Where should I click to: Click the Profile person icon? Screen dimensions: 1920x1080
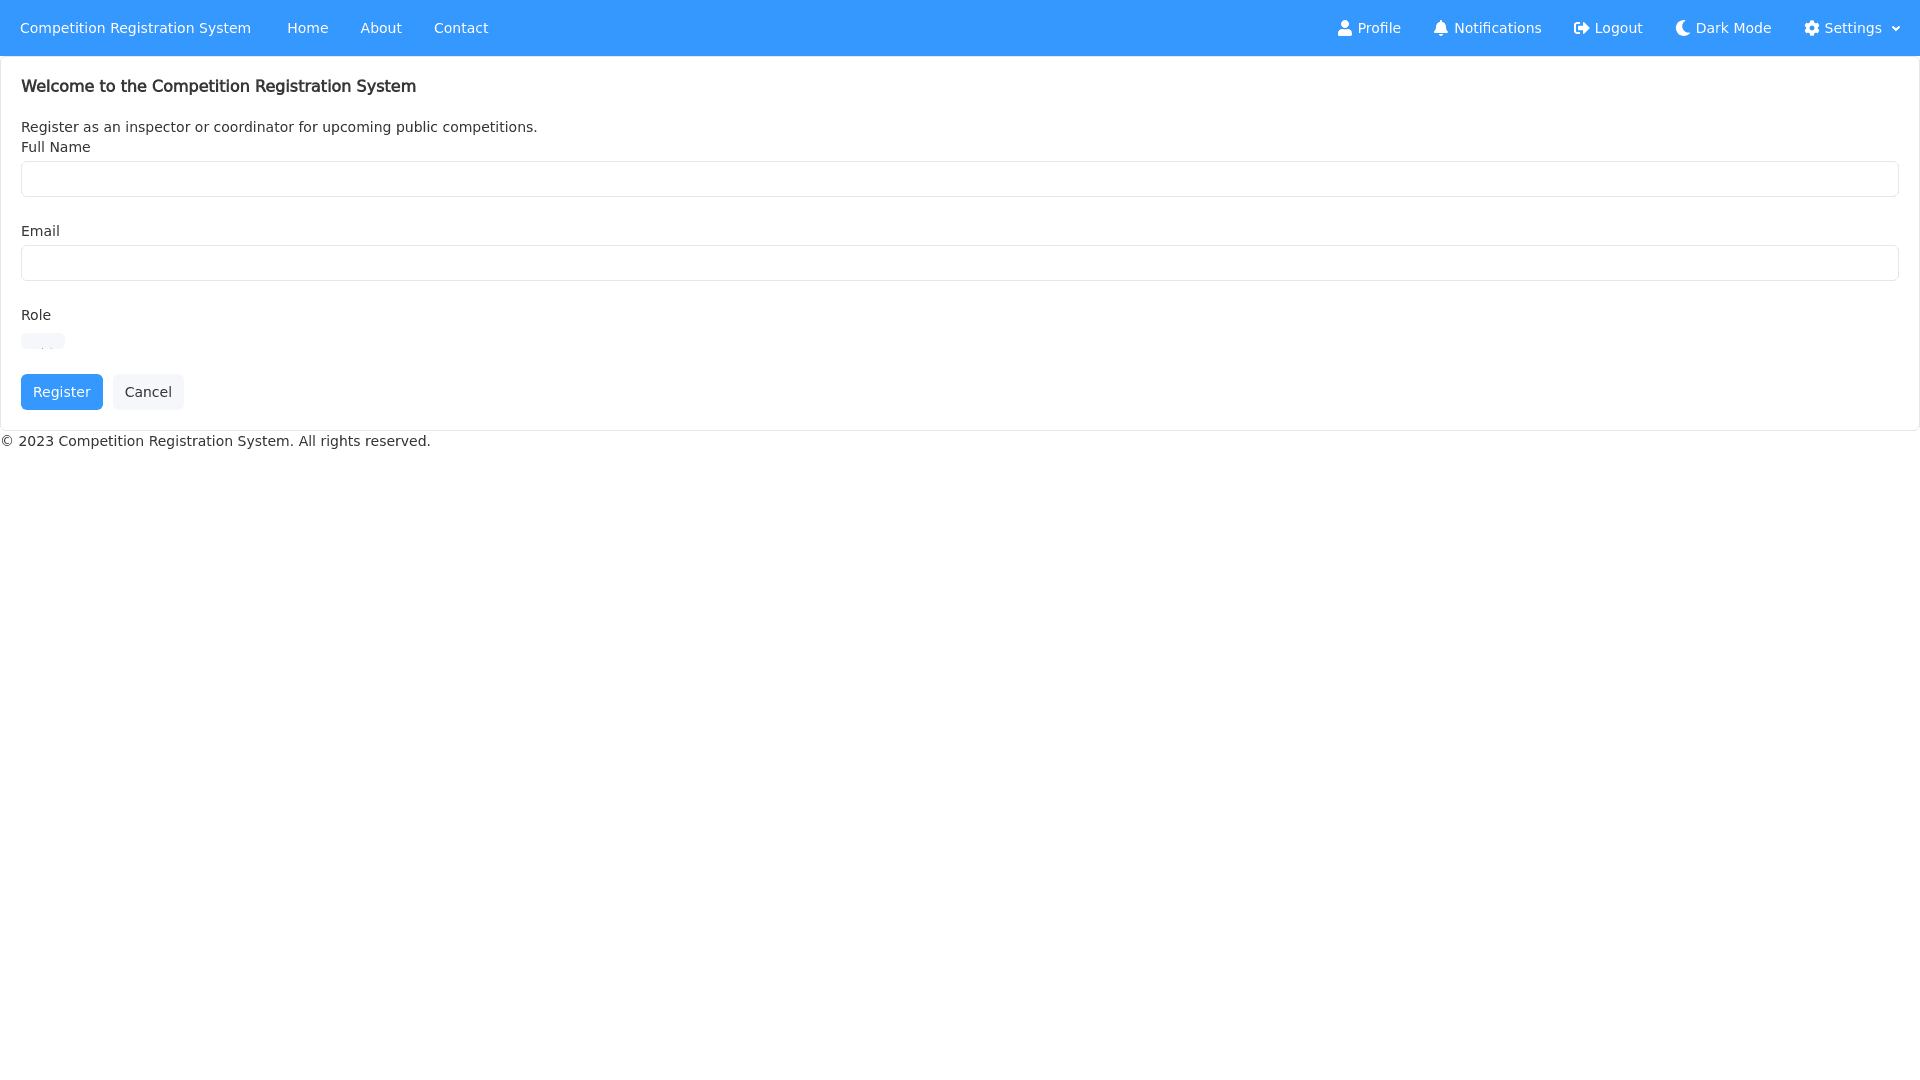point(1344,28)
